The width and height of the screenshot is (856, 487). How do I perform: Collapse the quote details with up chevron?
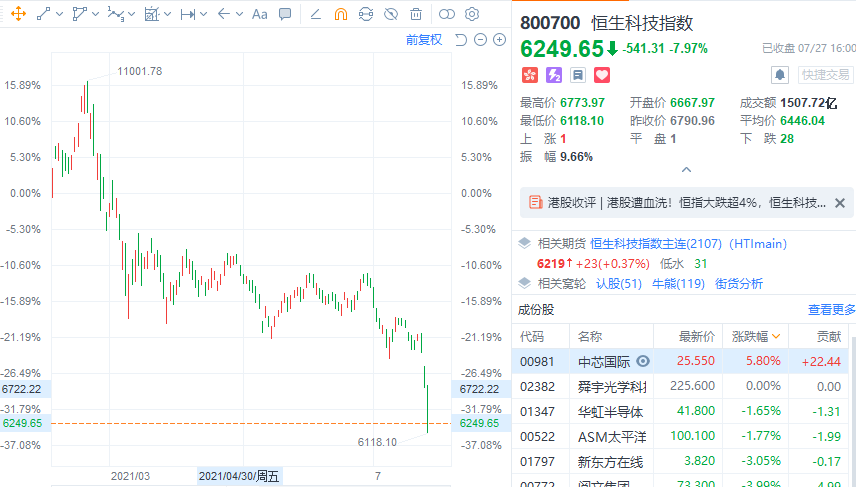(x=685, y=170)
